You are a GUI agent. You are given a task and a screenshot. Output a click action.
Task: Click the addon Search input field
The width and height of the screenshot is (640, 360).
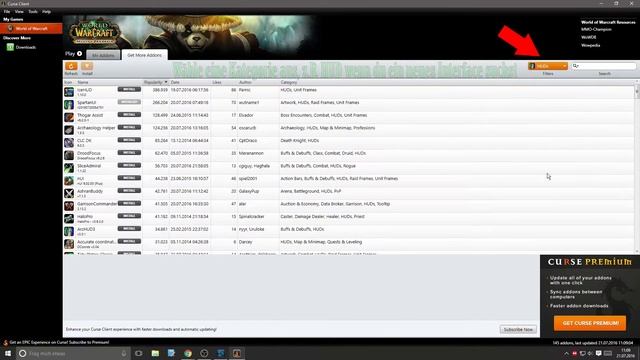pyautogui.click(x=604, y=66)
